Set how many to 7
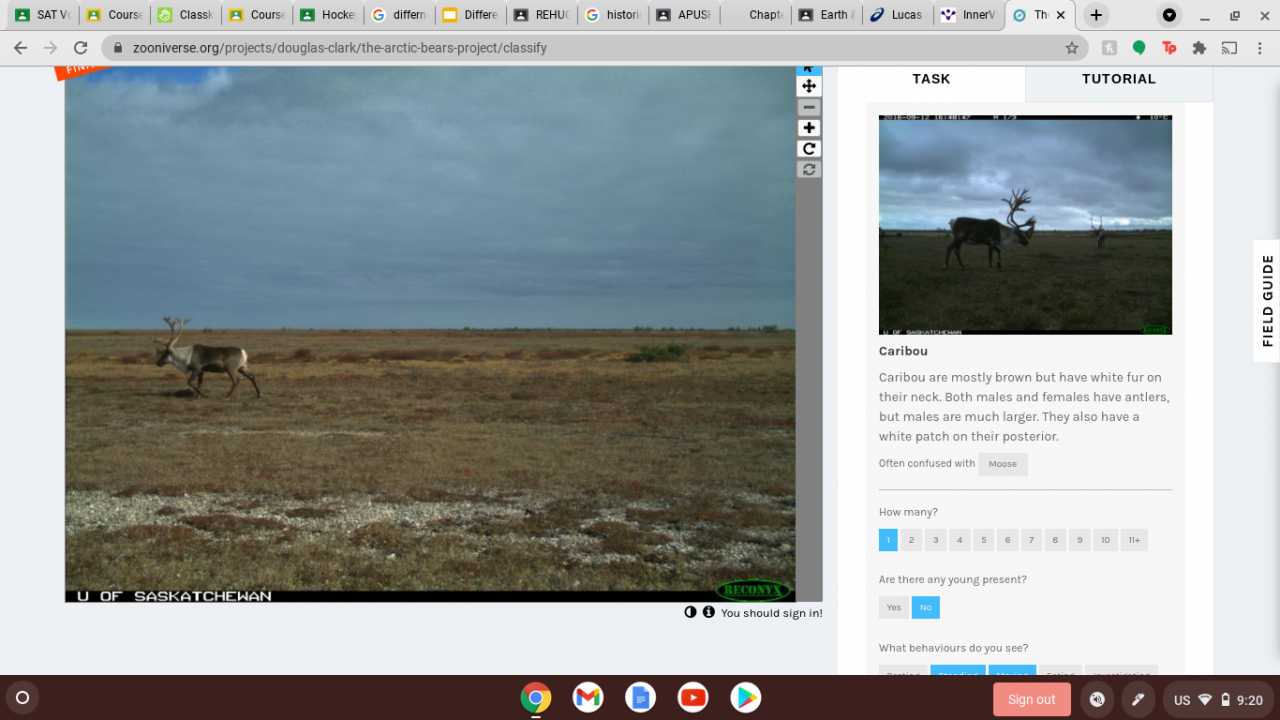 coord(1031,540)
